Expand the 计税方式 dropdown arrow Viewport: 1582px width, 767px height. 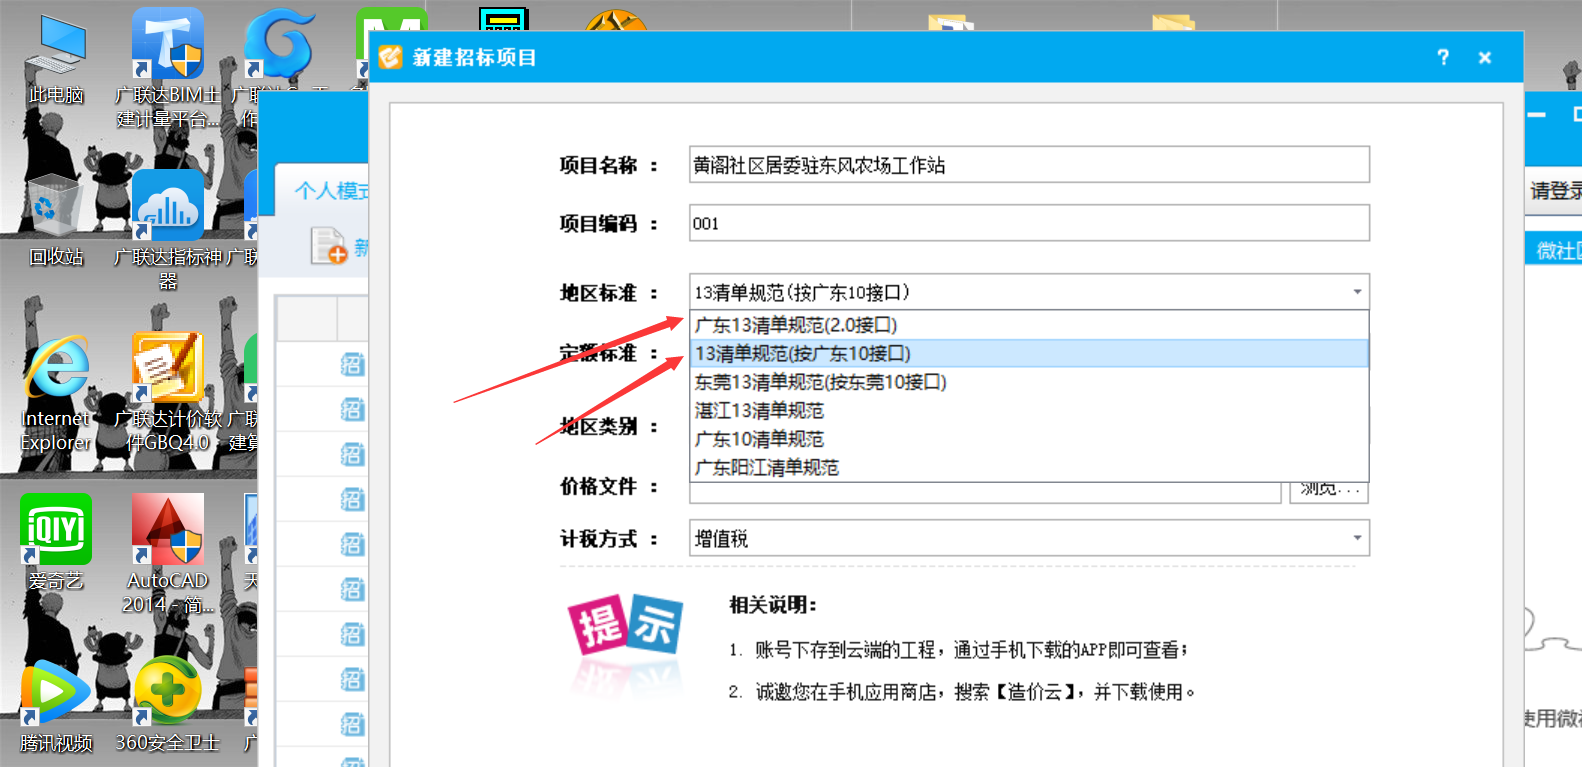pyautogui.click(x=1357, y=538)
